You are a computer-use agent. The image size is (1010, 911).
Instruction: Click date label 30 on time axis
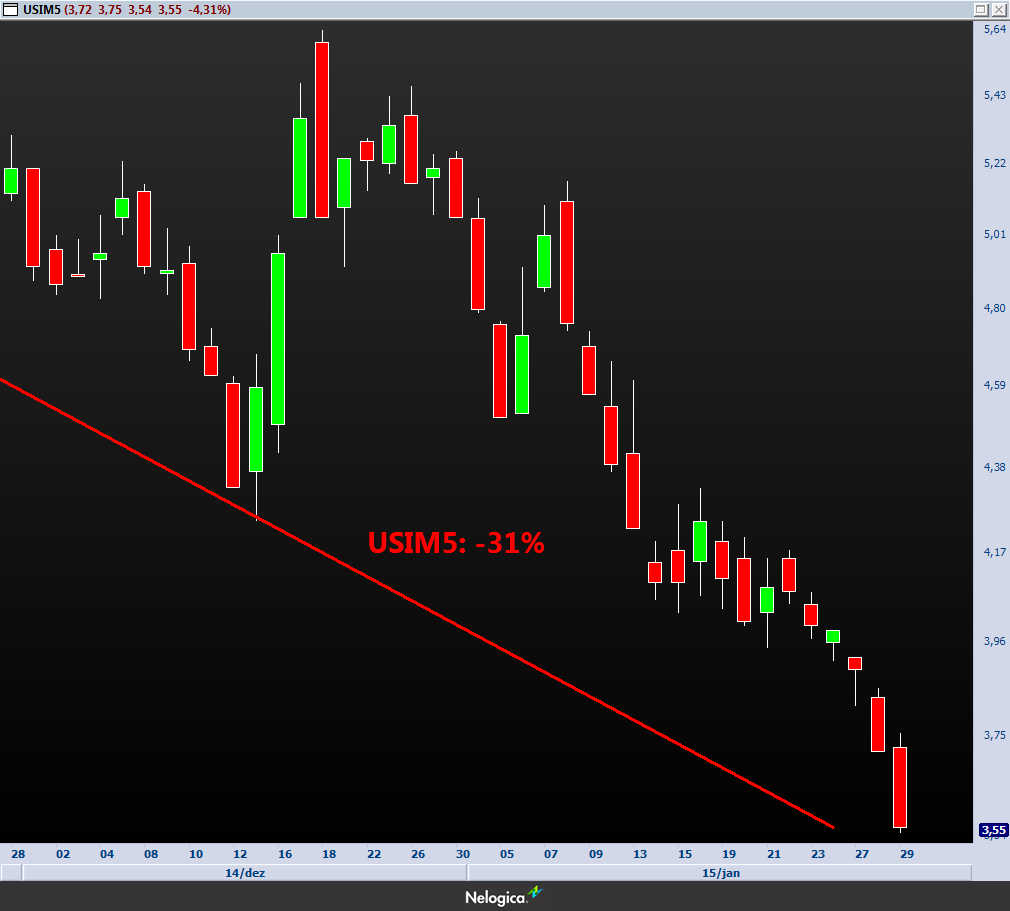462,855
